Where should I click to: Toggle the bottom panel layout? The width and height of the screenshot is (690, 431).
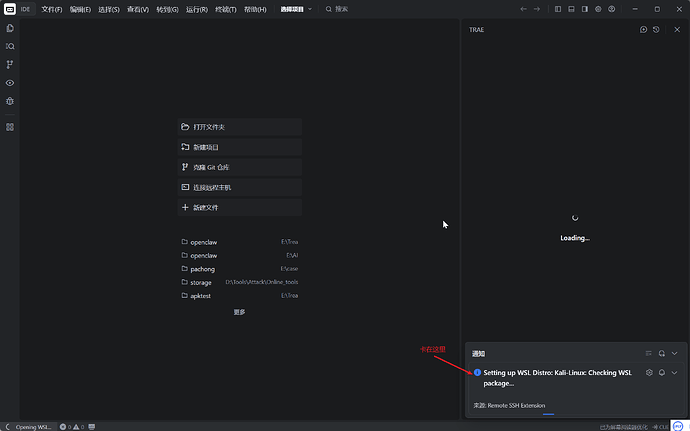(571, 9)
